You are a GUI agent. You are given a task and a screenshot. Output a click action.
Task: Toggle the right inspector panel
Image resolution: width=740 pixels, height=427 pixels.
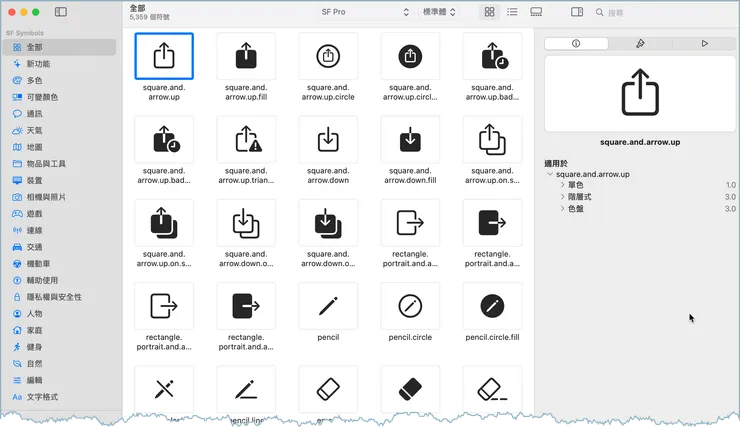tap(577, 12)
